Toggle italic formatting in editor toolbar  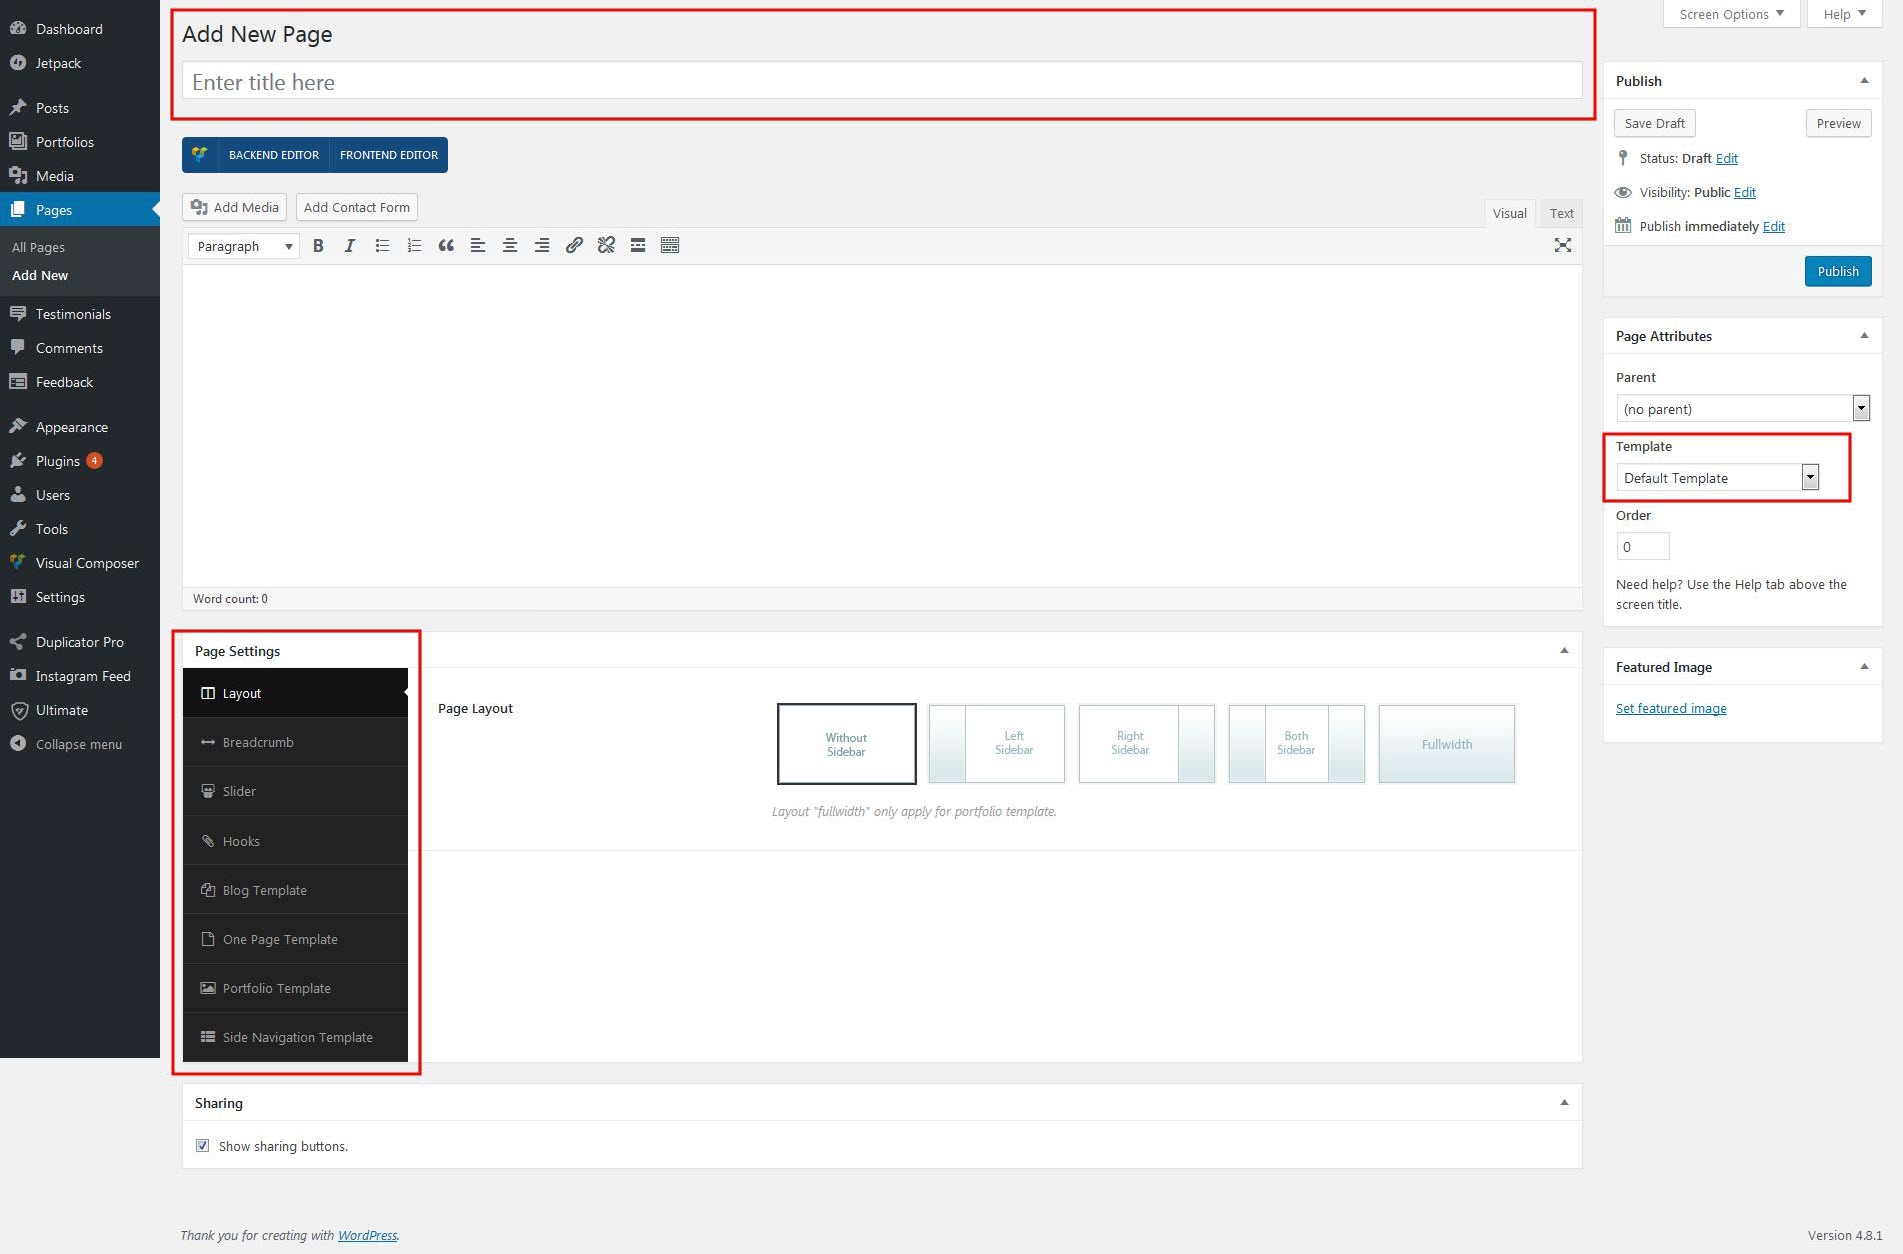pos(350,246)
